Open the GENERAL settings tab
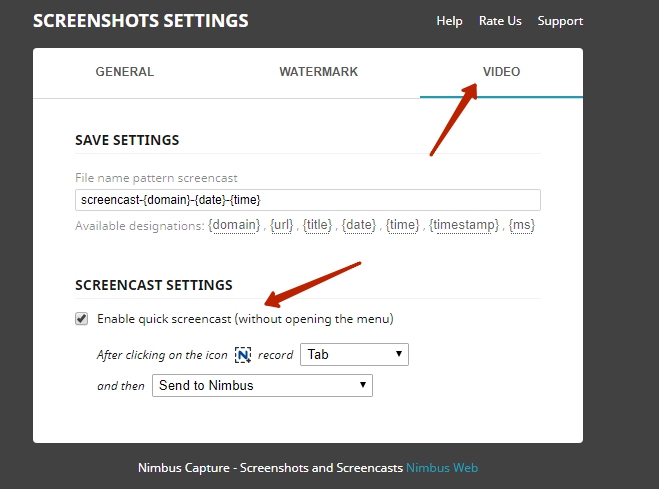This screenshot has height=489, width=659. [124, 72]
